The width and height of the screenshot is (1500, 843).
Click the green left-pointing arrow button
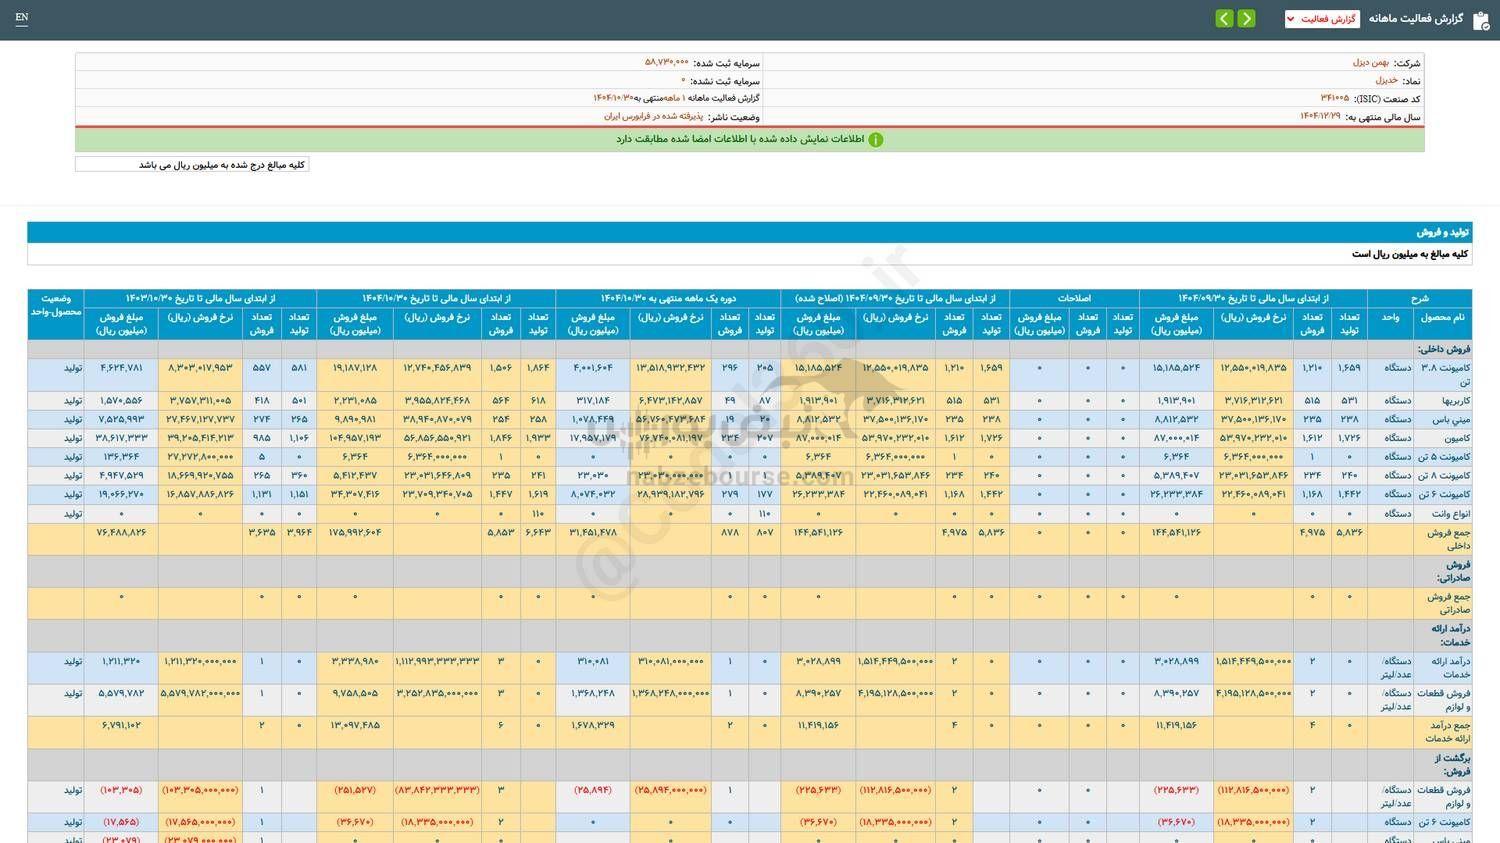pos(1224,19)
